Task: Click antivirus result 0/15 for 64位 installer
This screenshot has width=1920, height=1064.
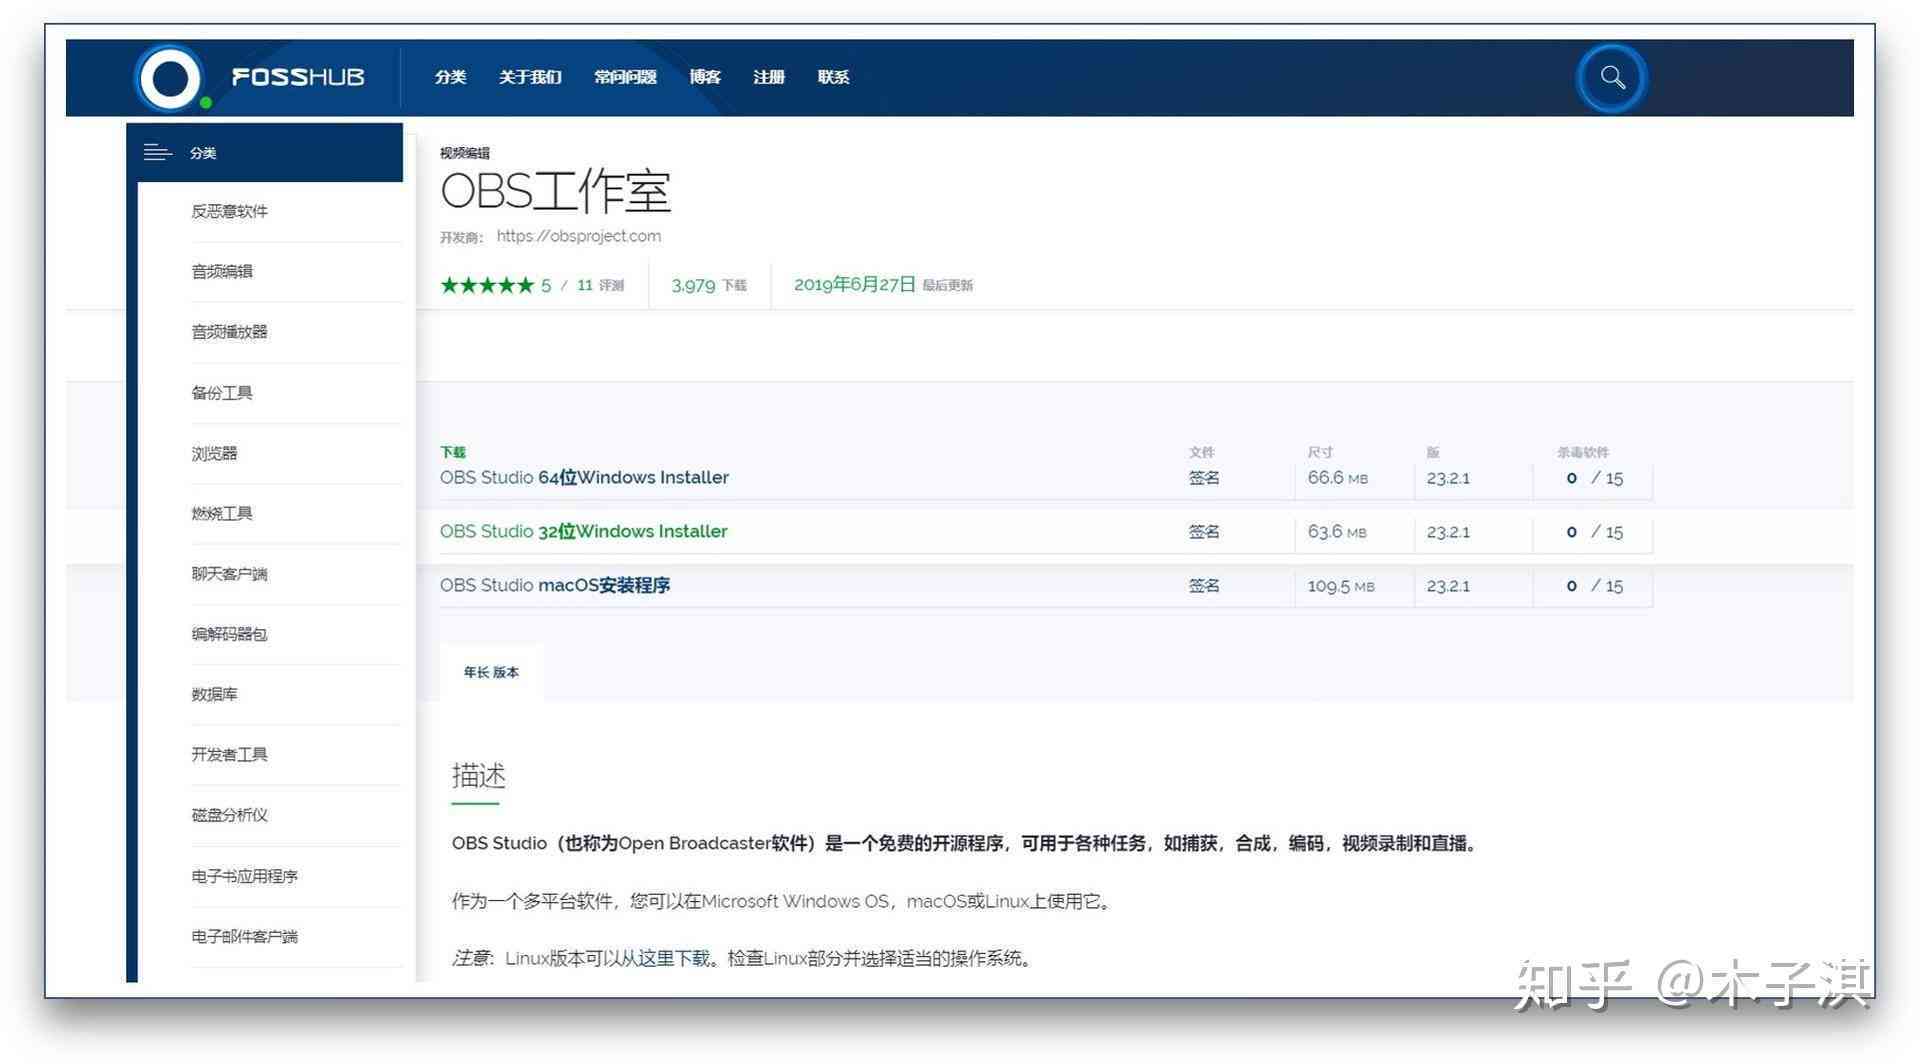Action: tap(1594, 478)
